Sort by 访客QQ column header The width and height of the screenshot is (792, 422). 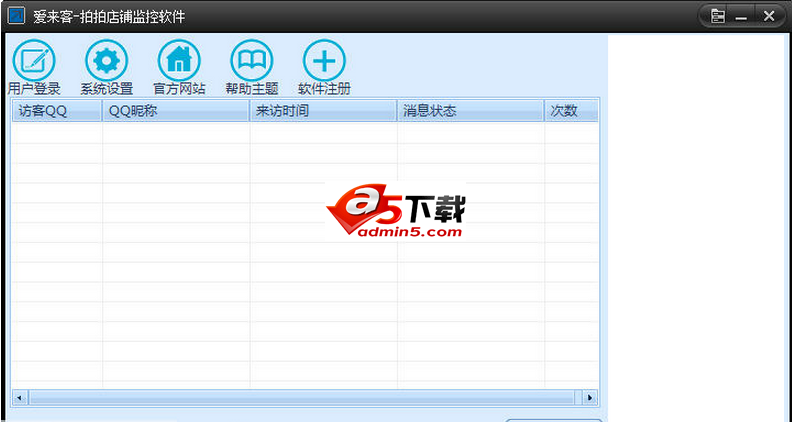click(x=57, y=111)
